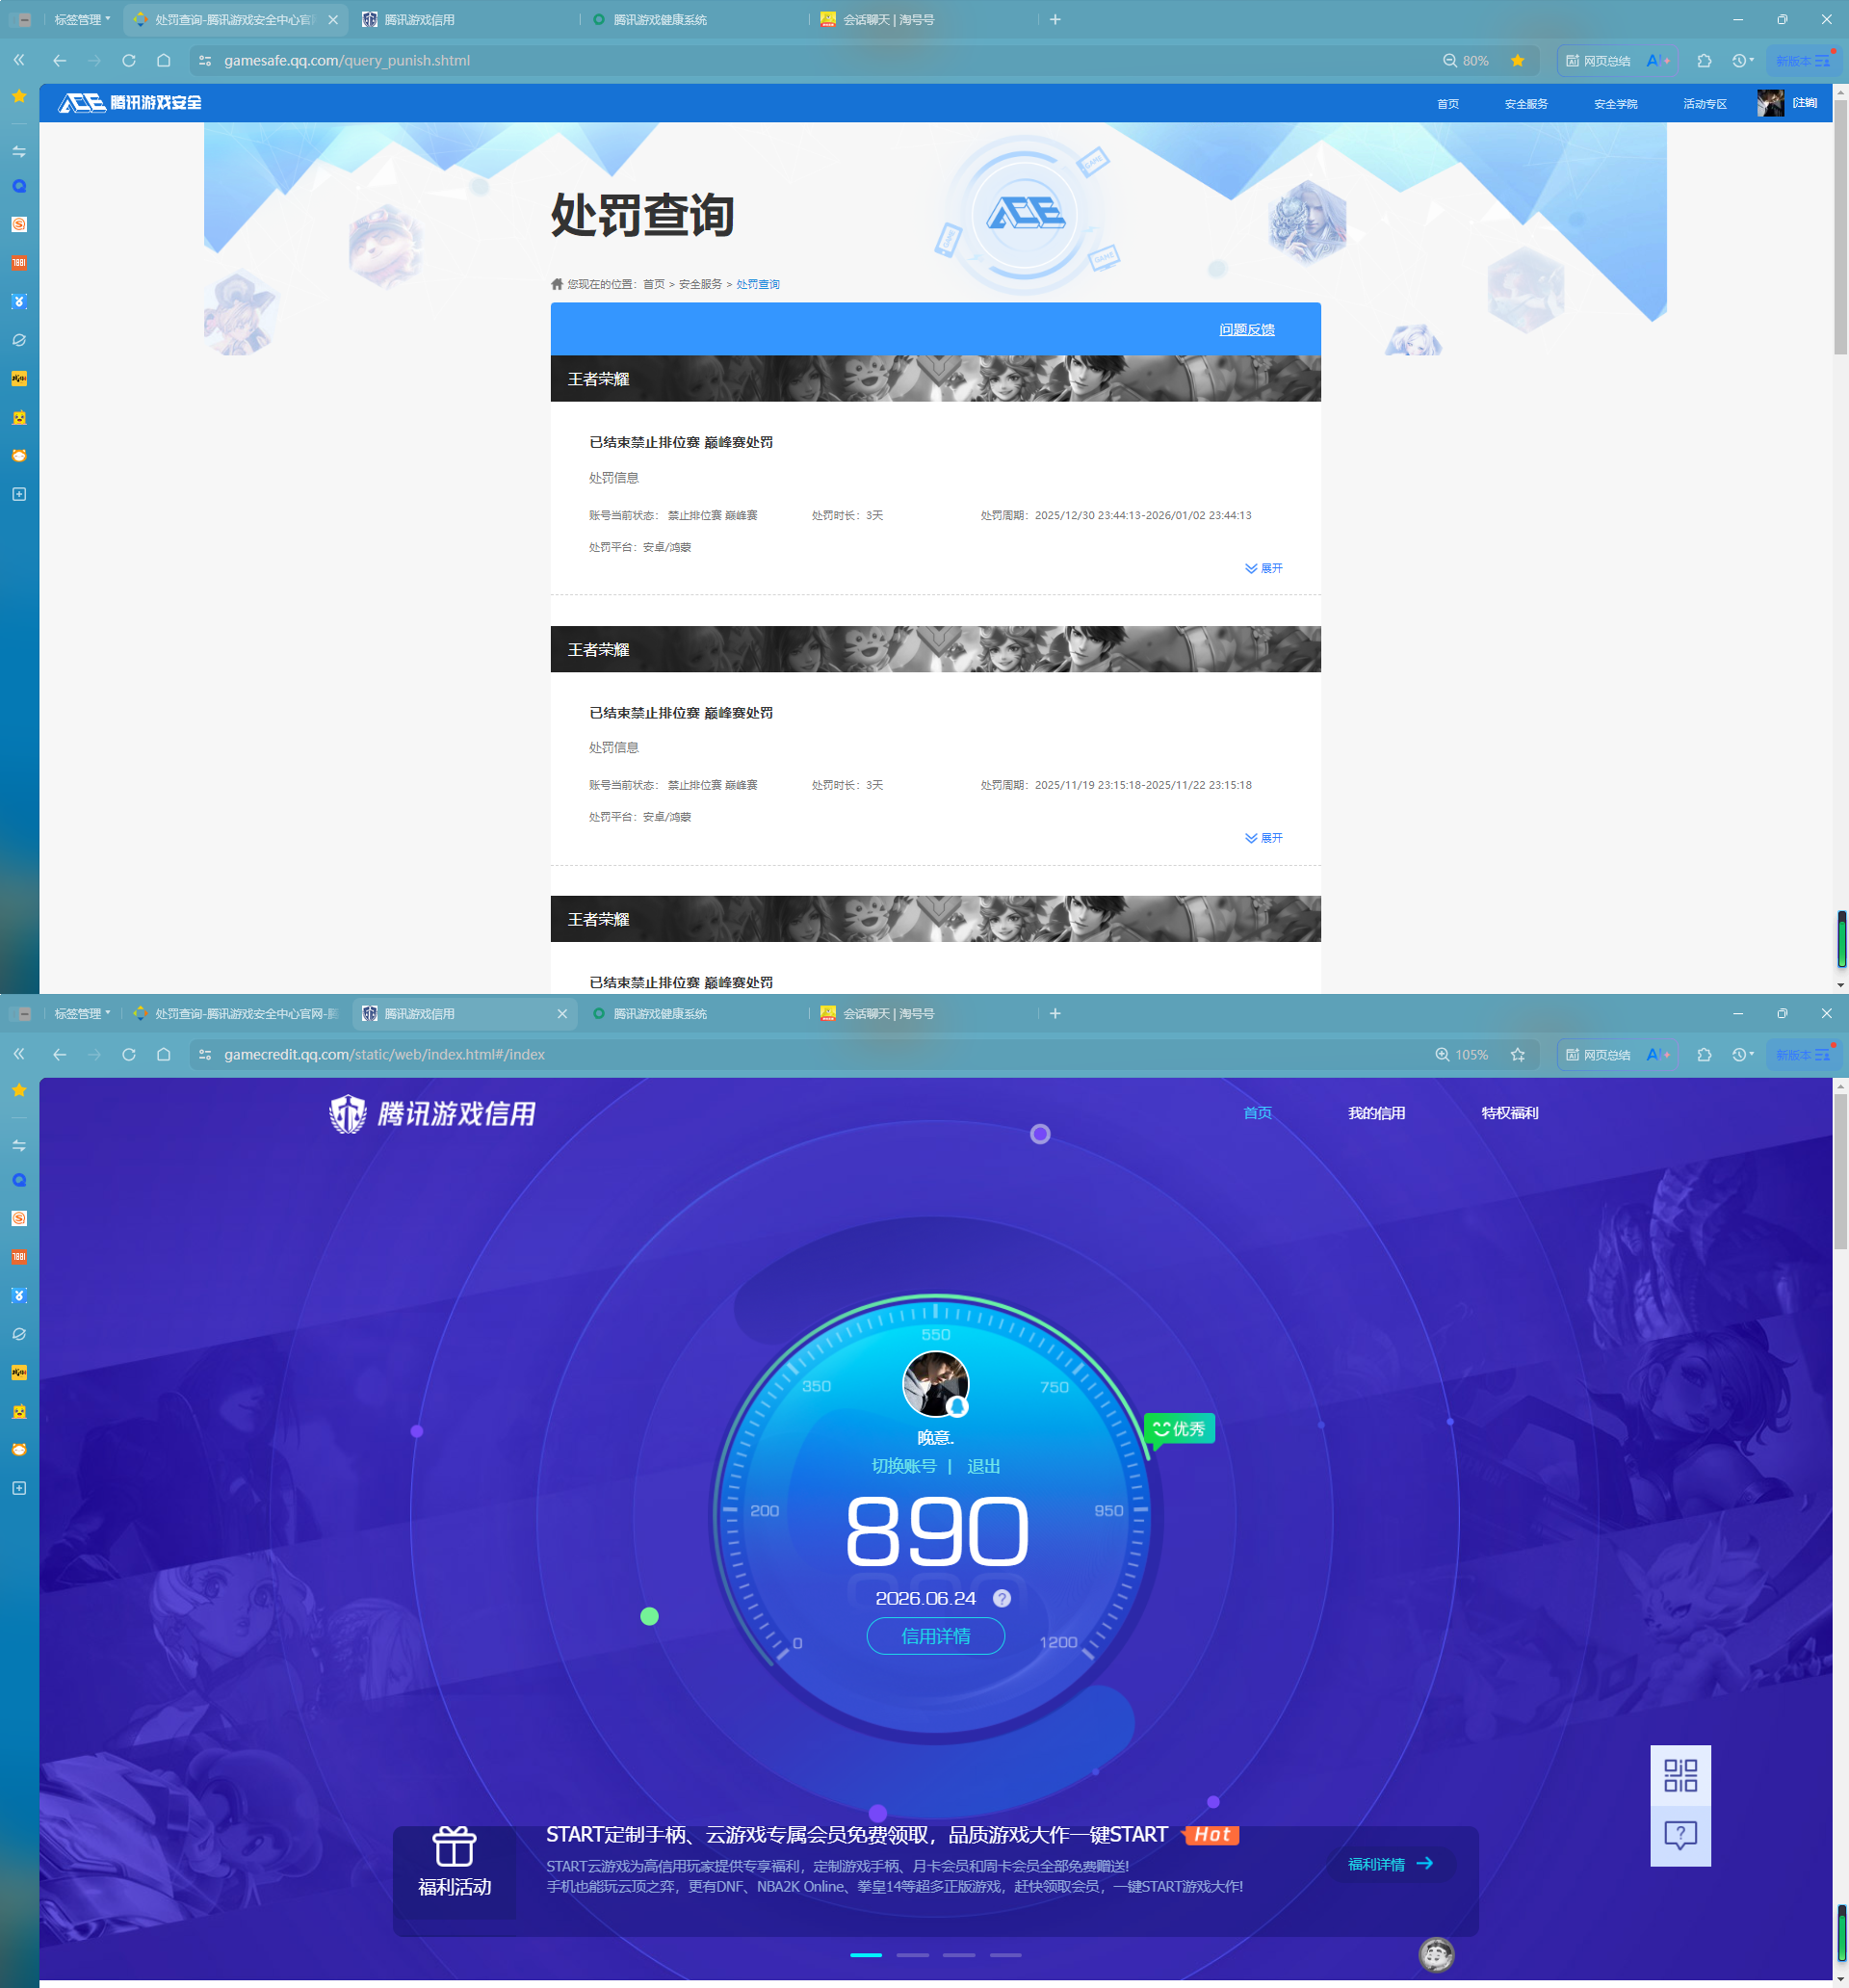Click the blue rounded icon in bottom window sidebar
Screen dimensions: 1849x1988
pos(19,1295)
